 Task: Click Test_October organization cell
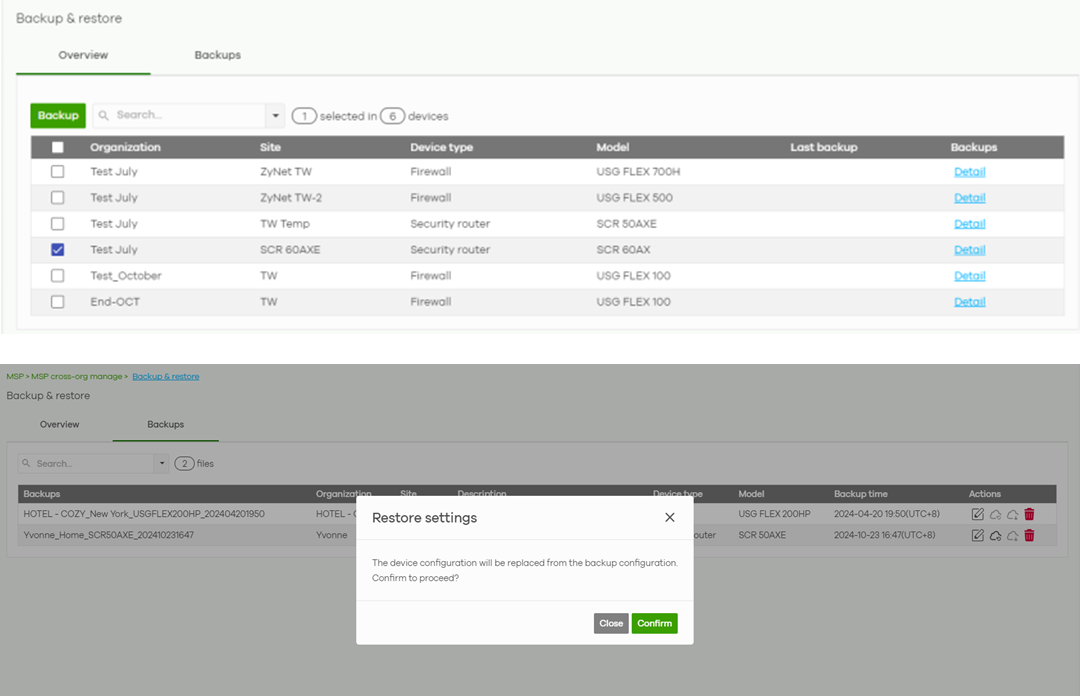click(x=125, y=276)
